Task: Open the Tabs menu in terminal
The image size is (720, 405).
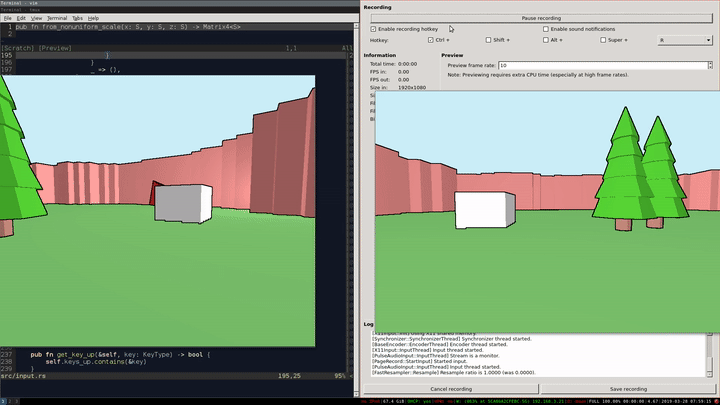Action: (77, 18)
